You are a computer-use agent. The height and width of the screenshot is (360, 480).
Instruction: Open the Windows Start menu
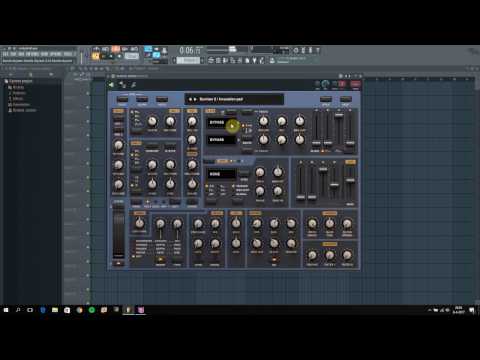[x=6, y=310]
